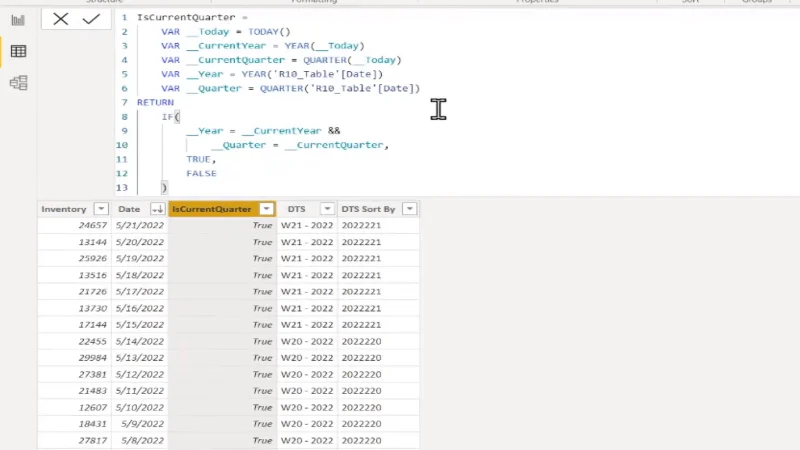800x450 pixels.
Task: Select the DTS Sort By column header
Action: tap(368, 209)
